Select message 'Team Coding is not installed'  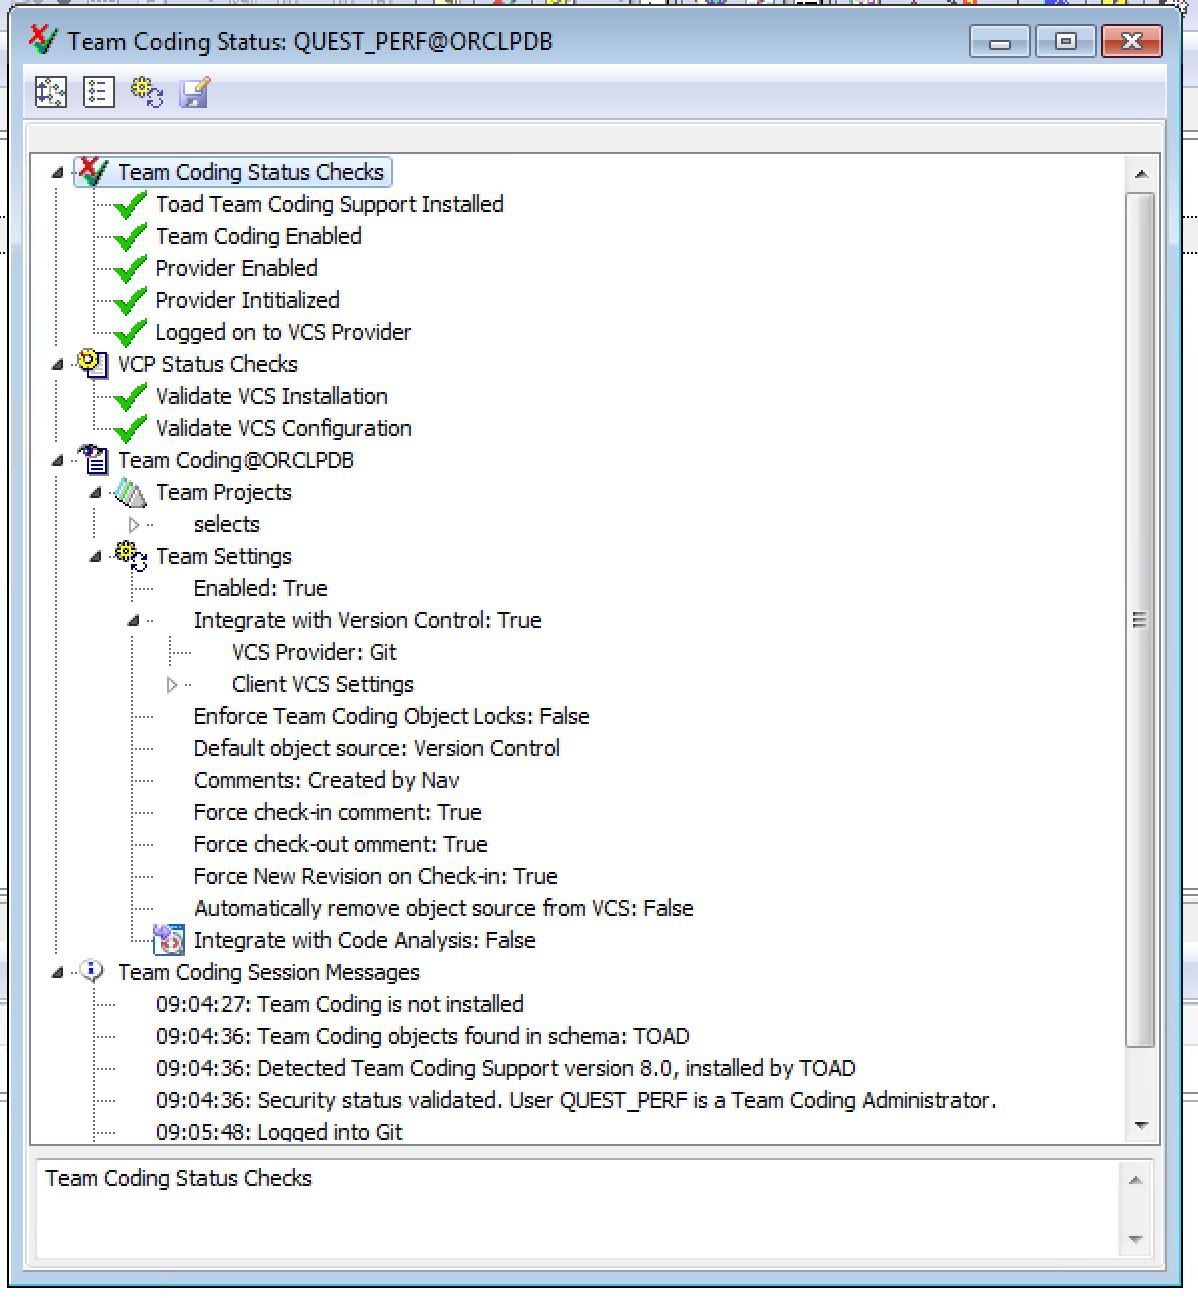[340, 1004]
